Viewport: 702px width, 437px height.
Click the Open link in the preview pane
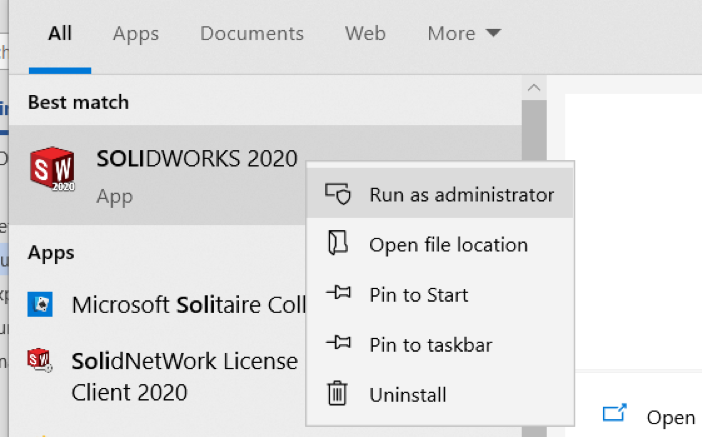pyautogui.click(x=670, y=417)
